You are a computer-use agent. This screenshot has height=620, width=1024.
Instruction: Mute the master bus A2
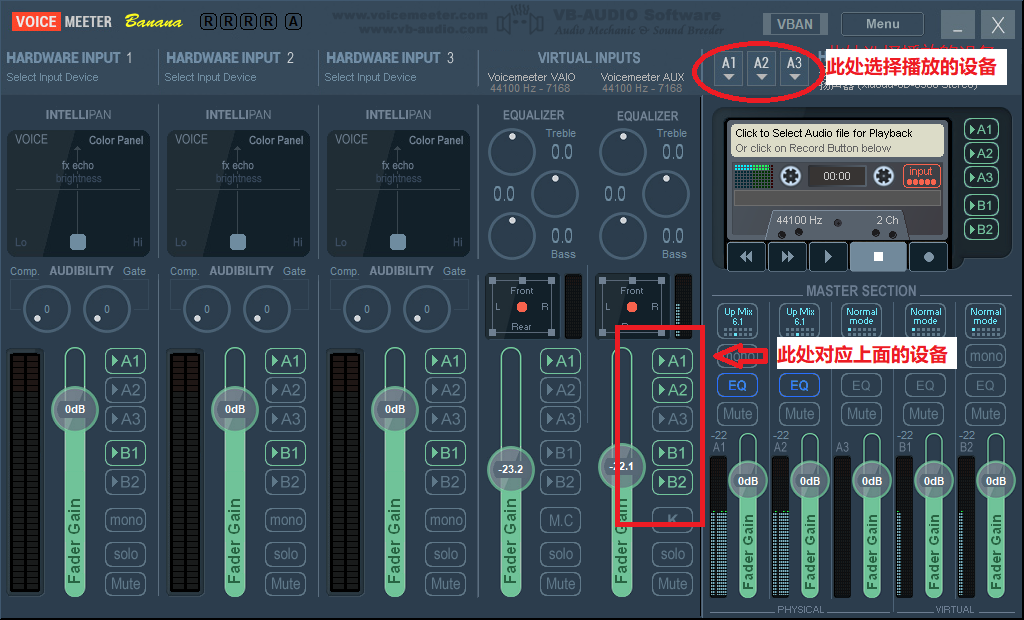799,414
